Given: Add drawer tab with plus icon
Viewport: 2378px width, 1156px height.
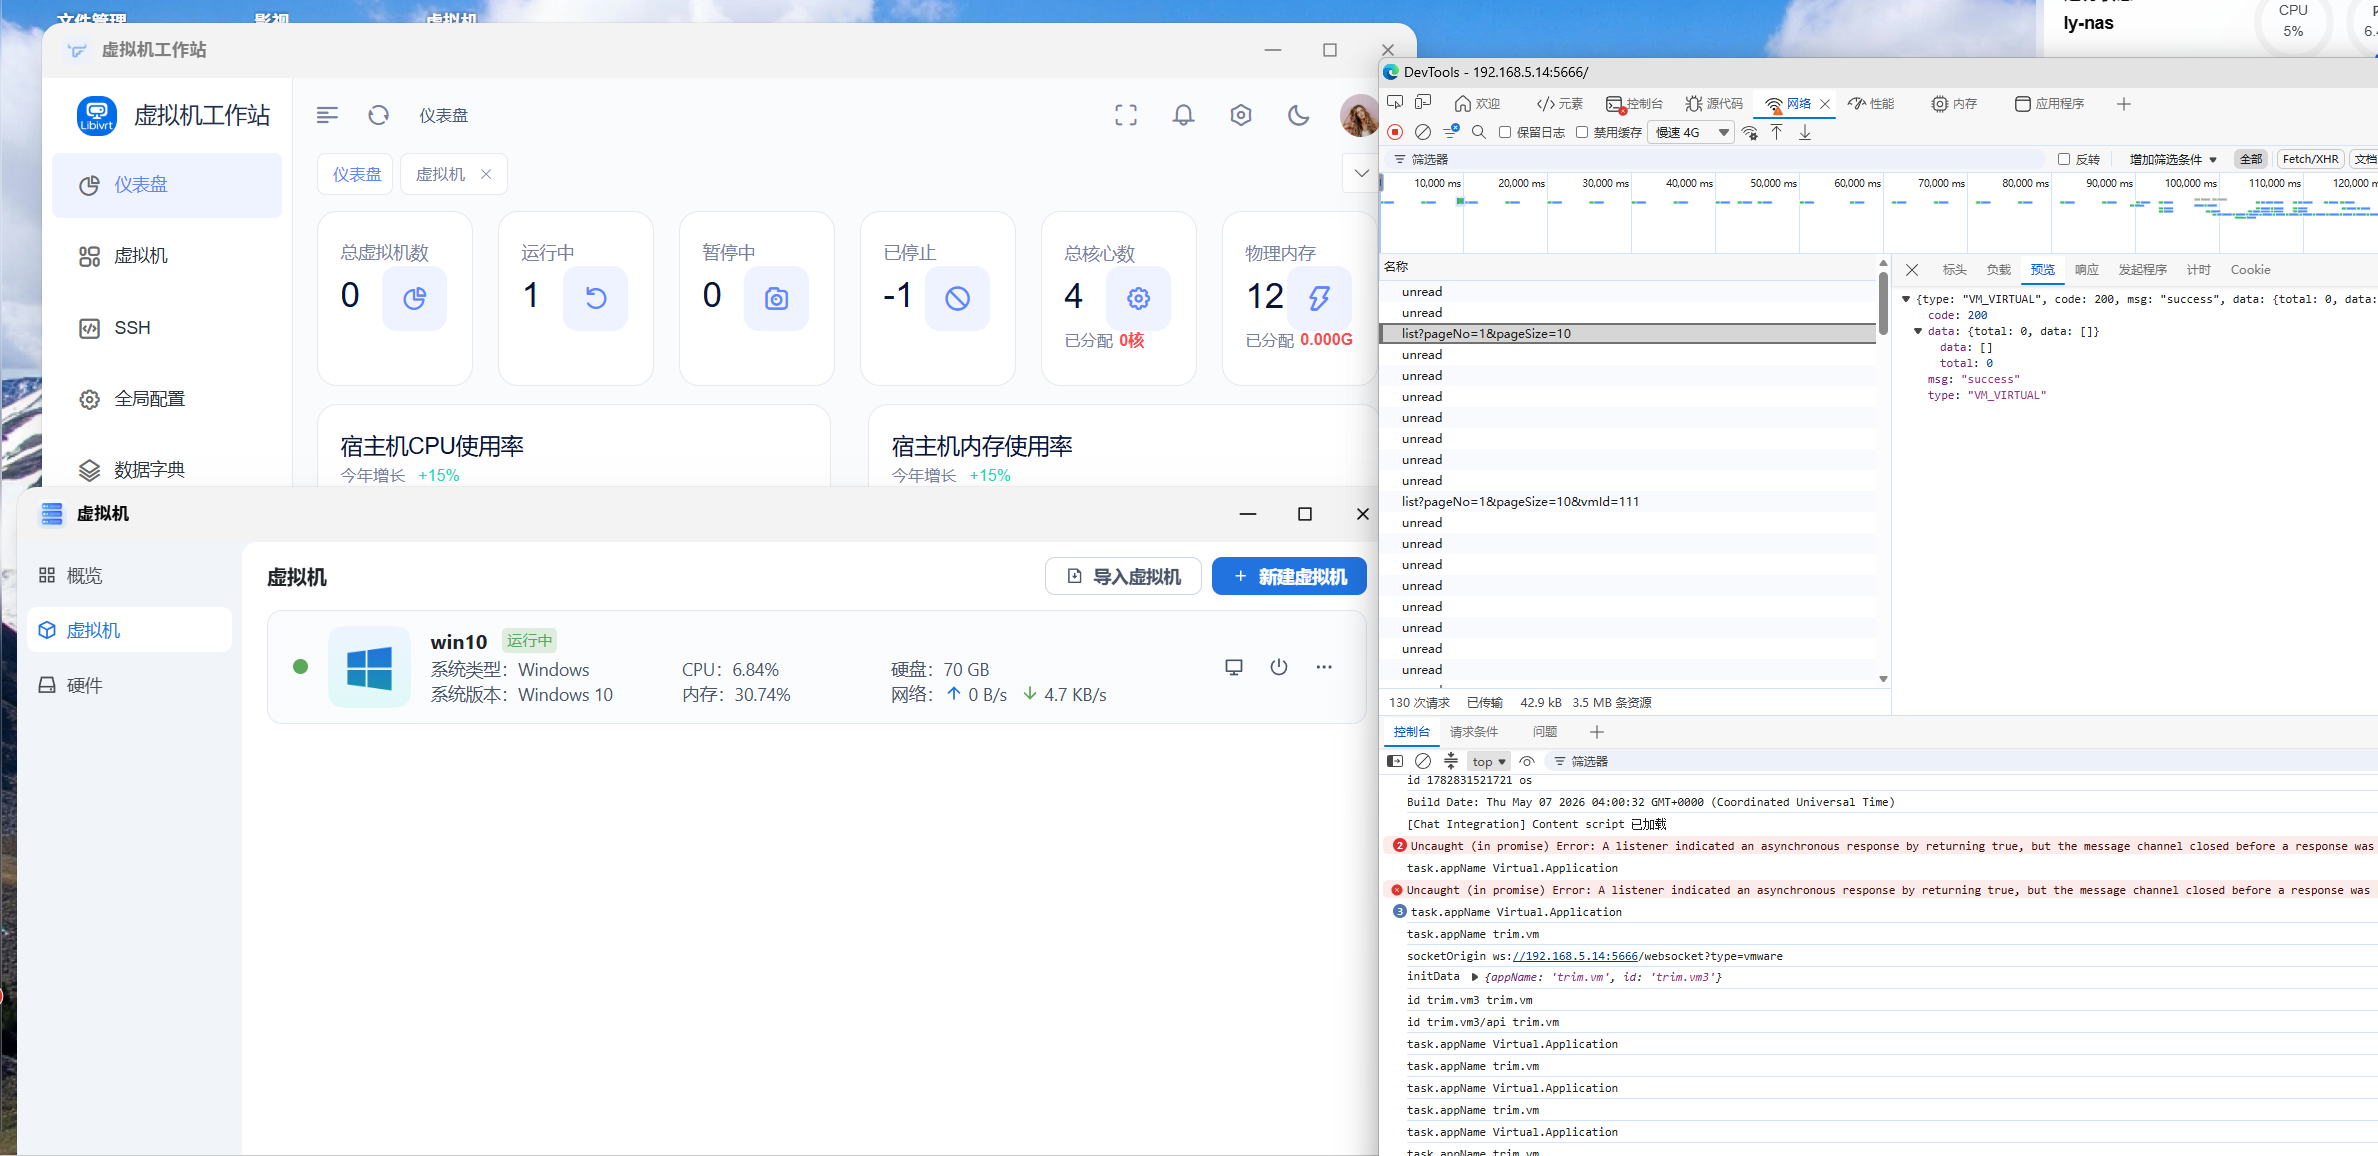Looking at the screenshot, I should [x=1597, y=732].
